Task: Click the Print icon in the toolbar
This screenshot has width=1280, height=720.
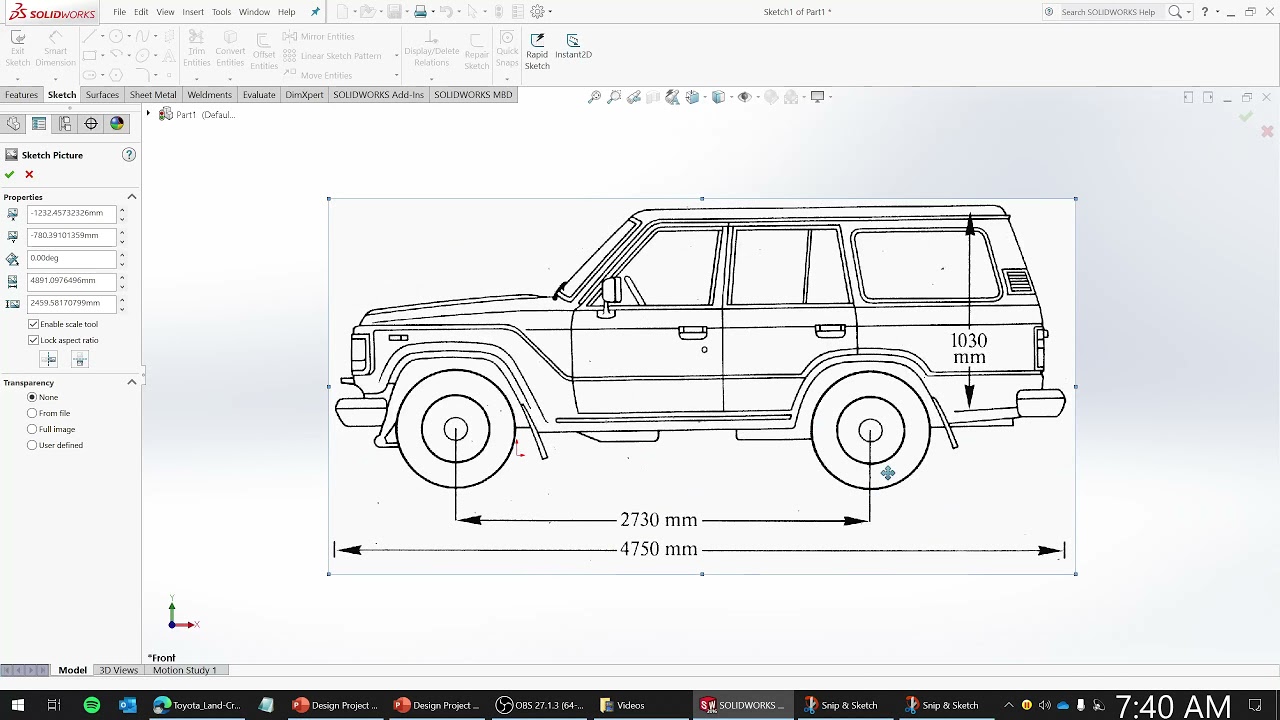Action: pyautogui.click(x=420, y=12)
